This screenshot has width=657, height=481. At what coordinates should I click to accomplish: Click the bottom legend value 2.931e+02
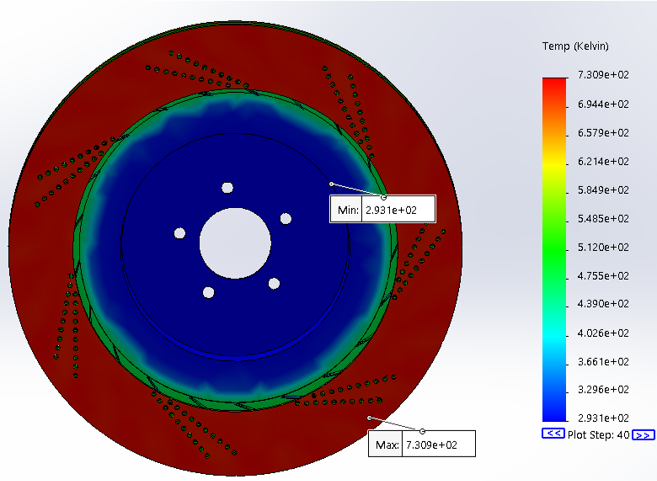[x=603, y=418]
